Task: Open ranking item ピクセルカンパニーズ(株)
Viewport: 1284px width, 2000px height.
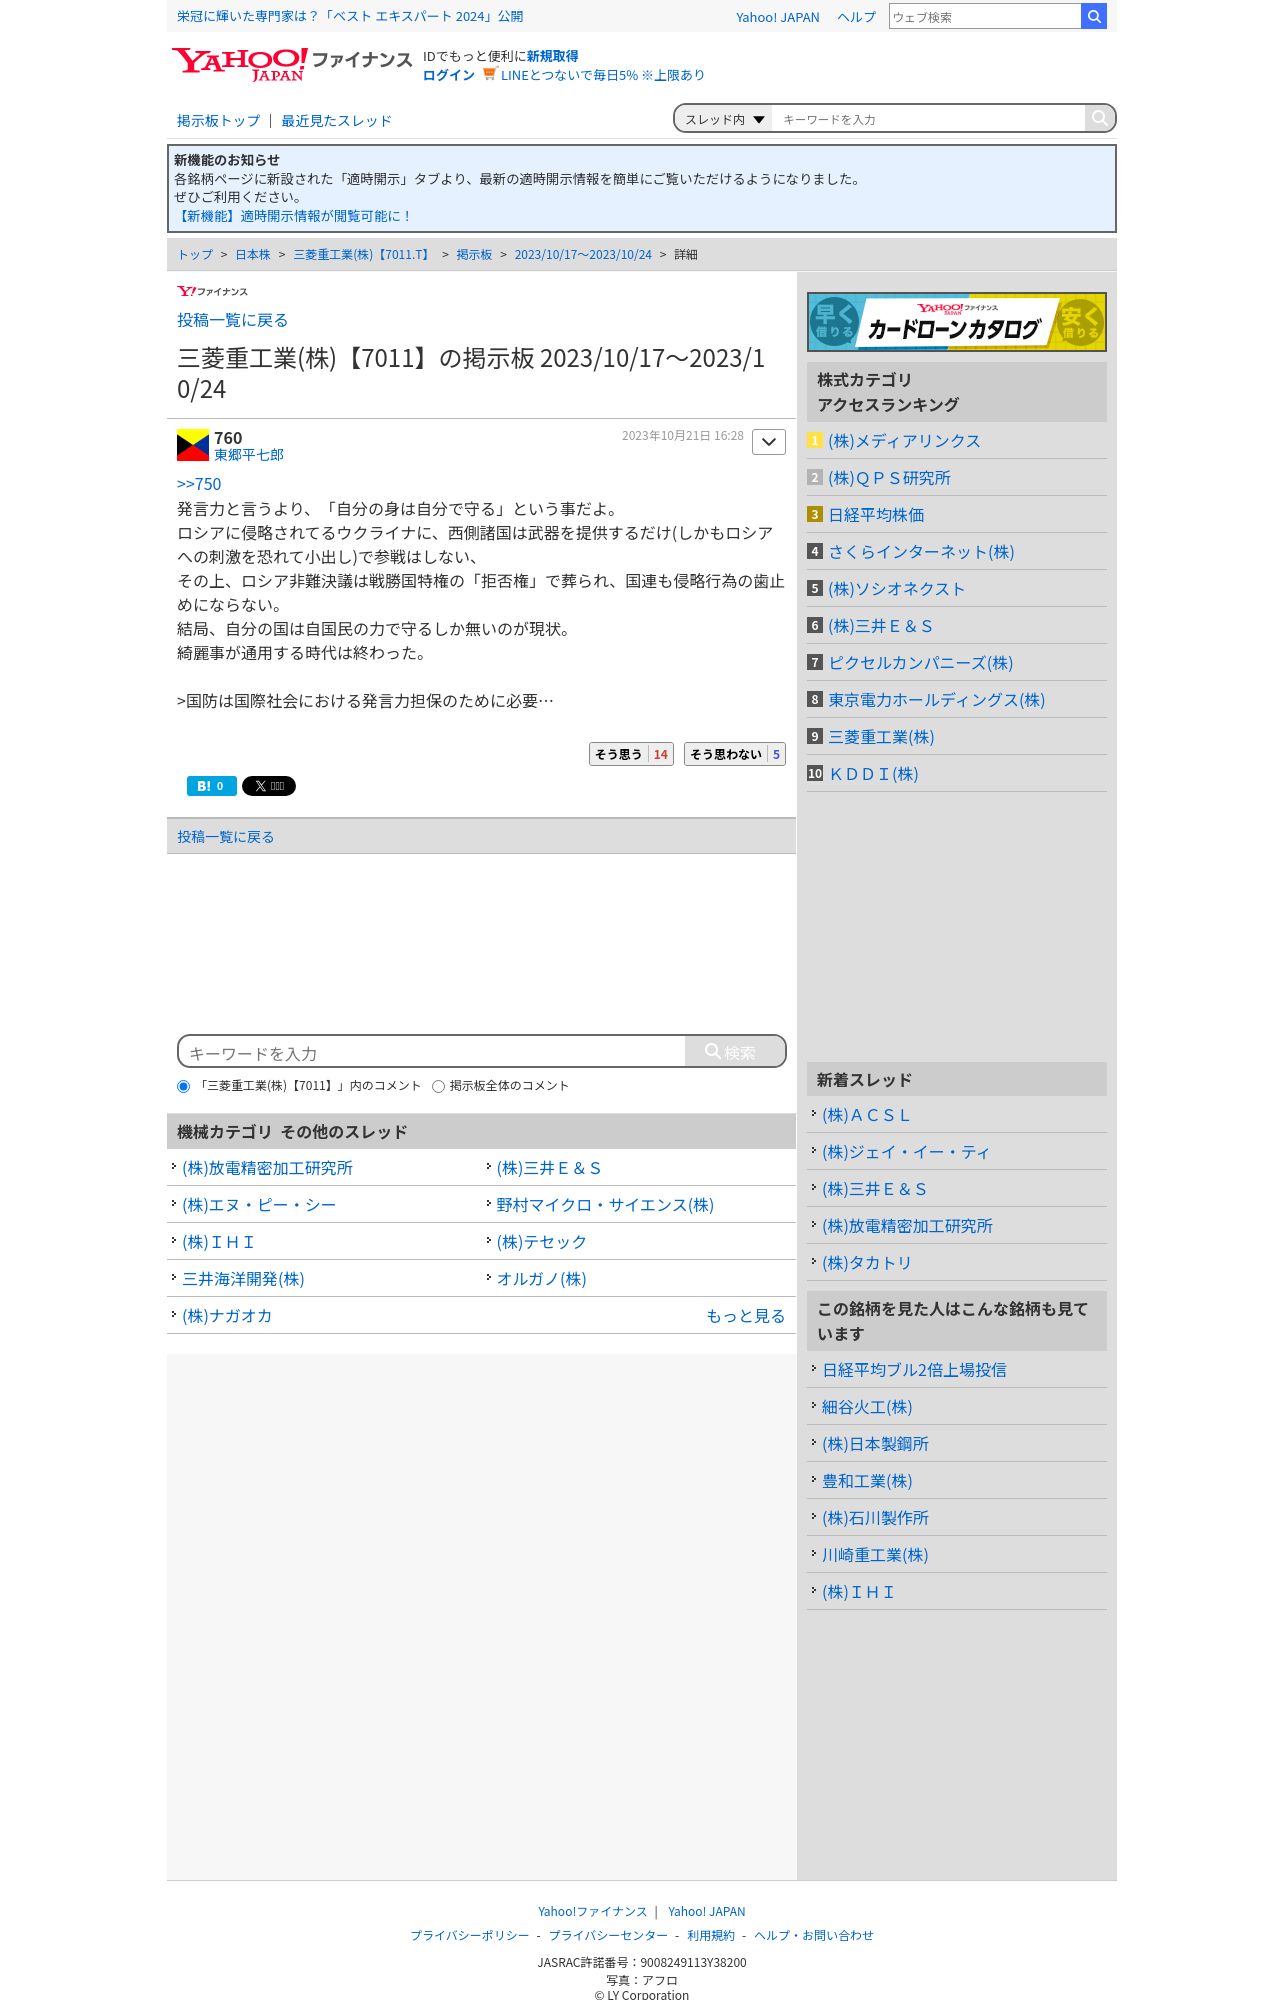Action: 920,663
